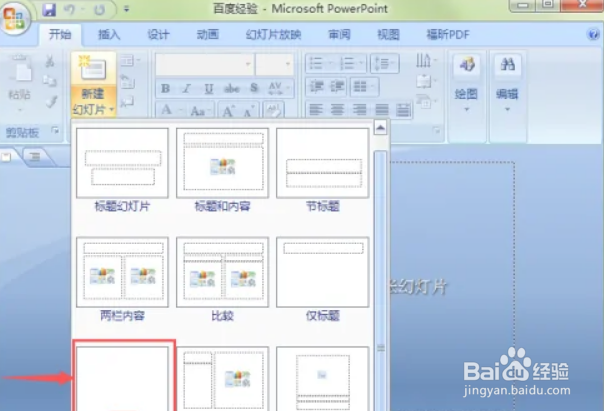Increase the list indent level
Viewport: 604px width, 411px height.
click(336, 87)
